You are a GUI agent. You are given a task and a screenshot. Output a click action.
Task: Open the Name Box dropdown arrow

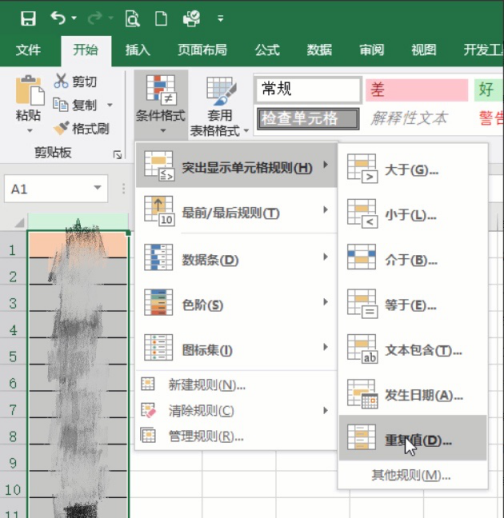97,188
